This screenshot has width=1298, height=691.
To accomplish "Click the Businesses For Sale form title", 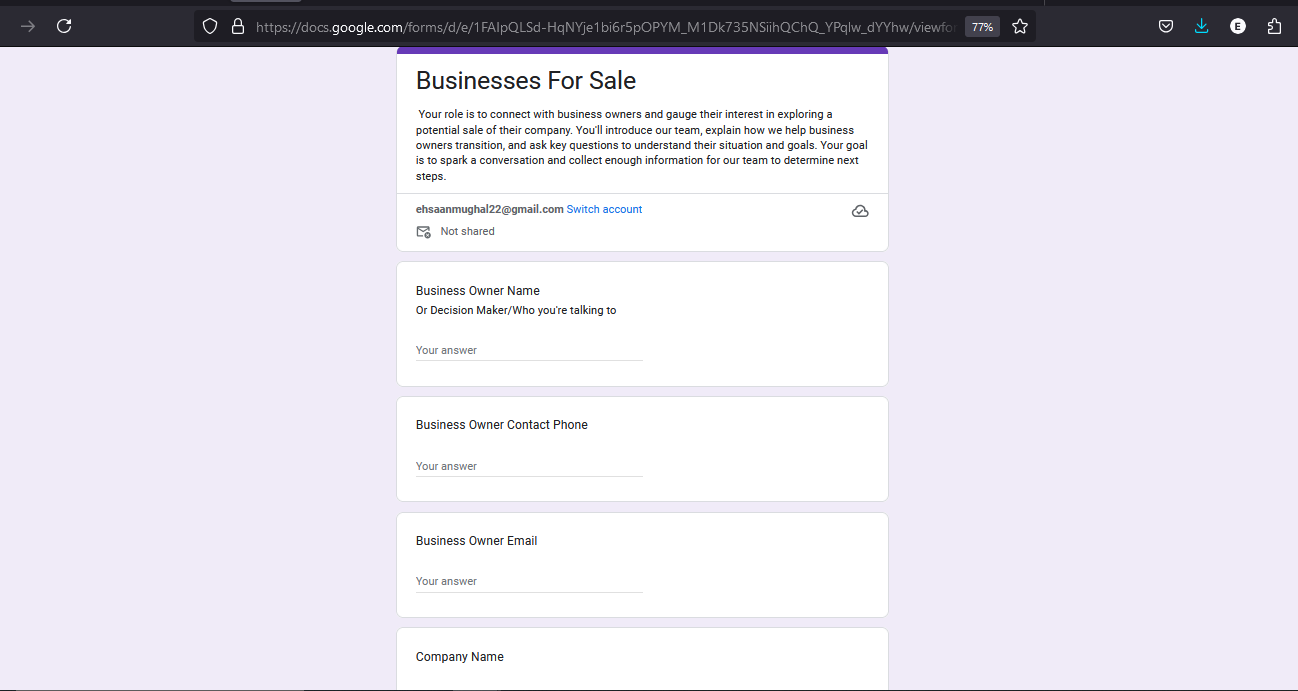I will (x=526, y=81).
